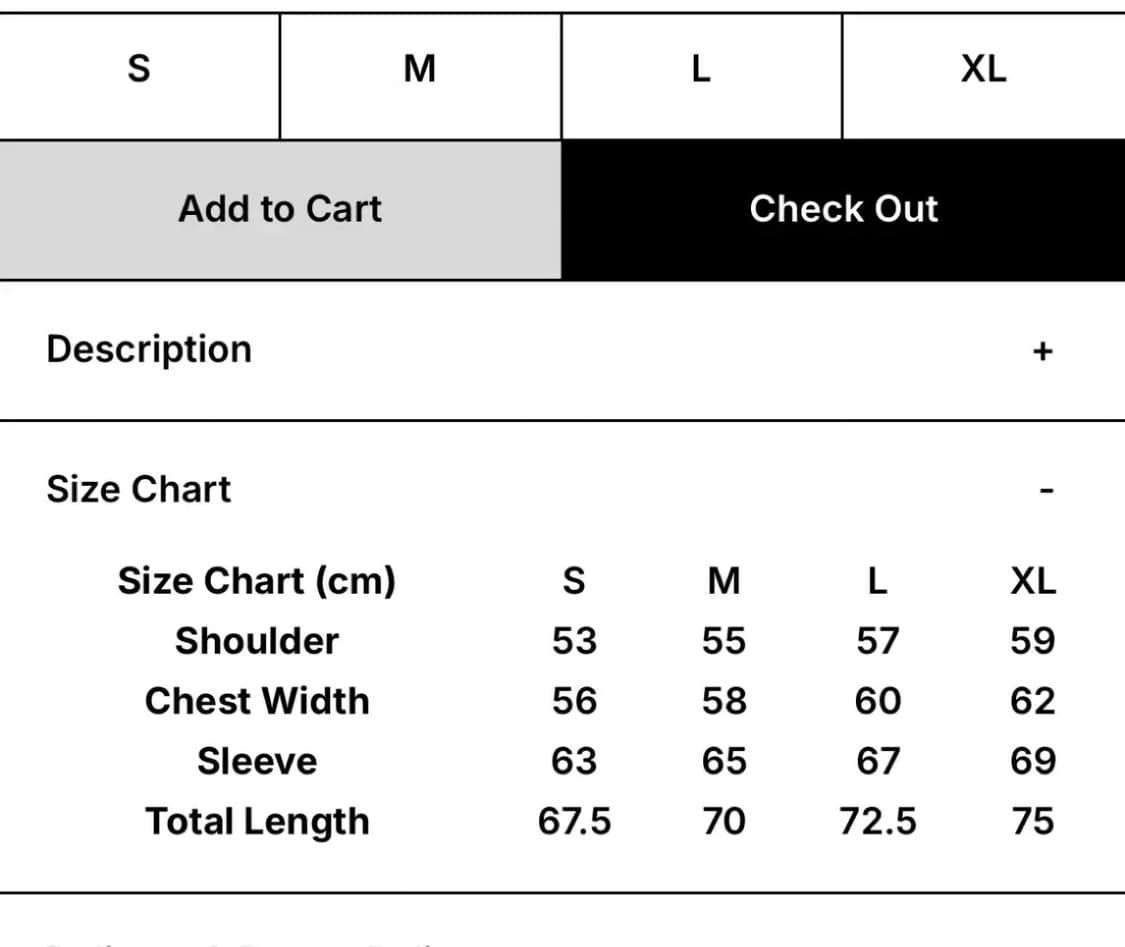The height and width of the screenshot is (947, 1125).
Task: Click the S column header in chart
Action: [x=574, y=581]
